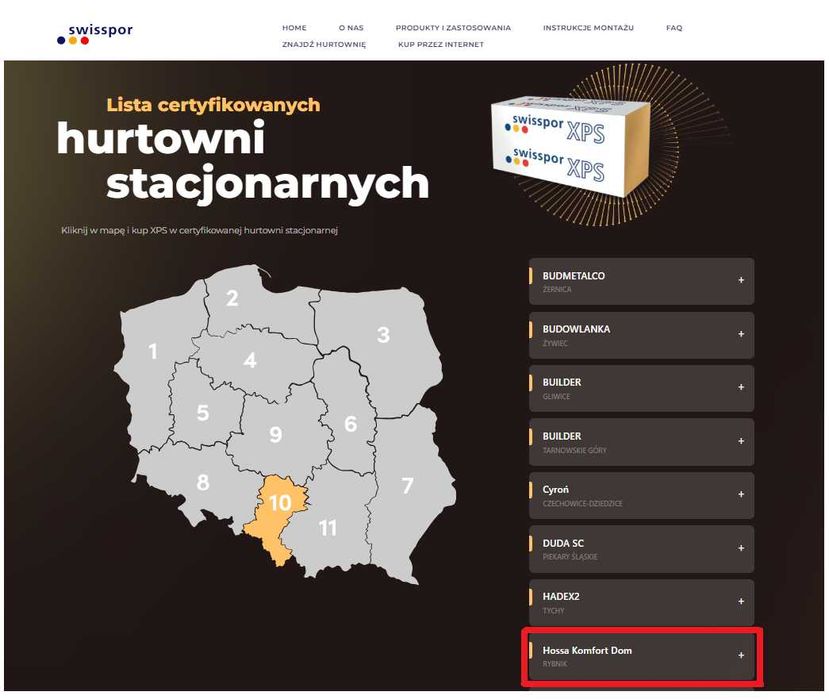Expand BUILDER Tarnowskie Góry plus icon
This screenshot has height=700, width=829.
[741, 441]
